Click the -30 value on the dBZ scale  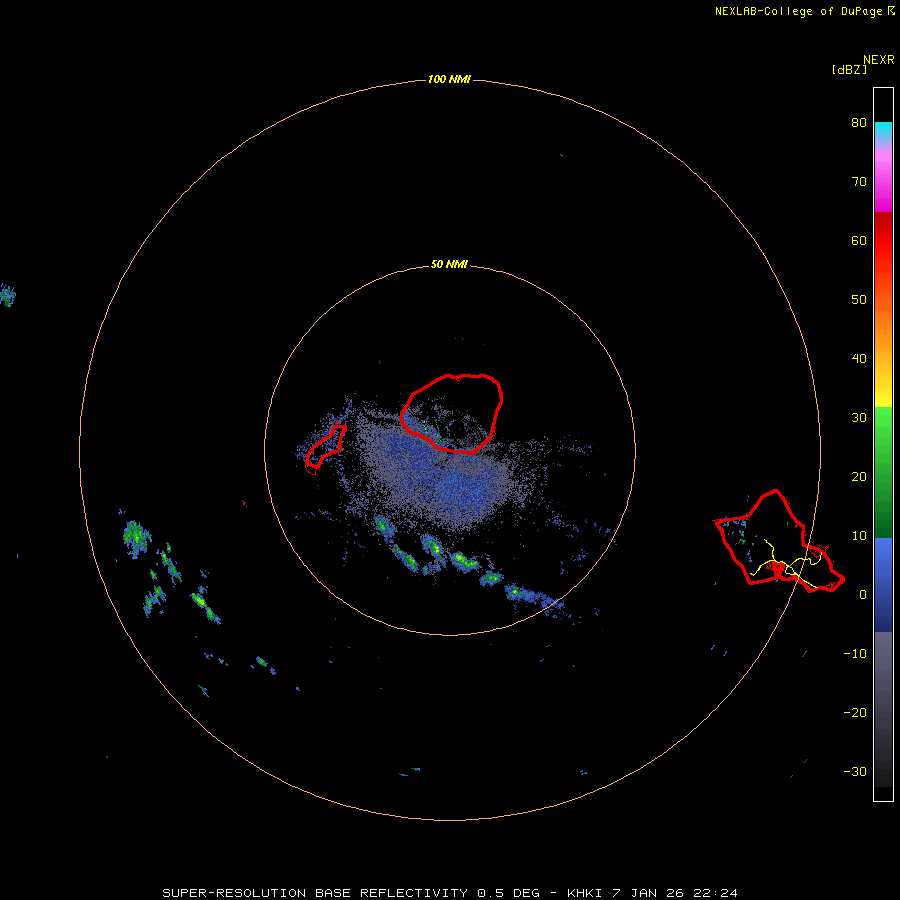tap(855, 771)
